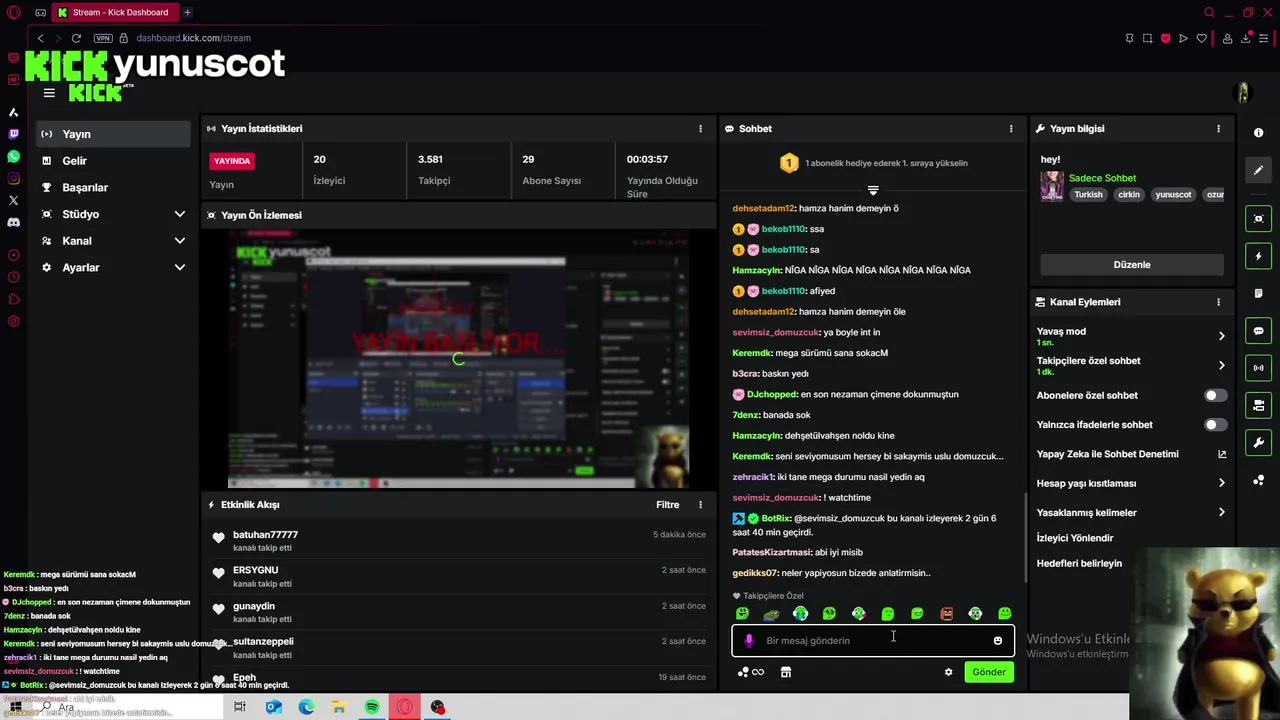Click Hedefleri belirleyin
This screenshot has width=1280, height=720.
point(1079,563)
